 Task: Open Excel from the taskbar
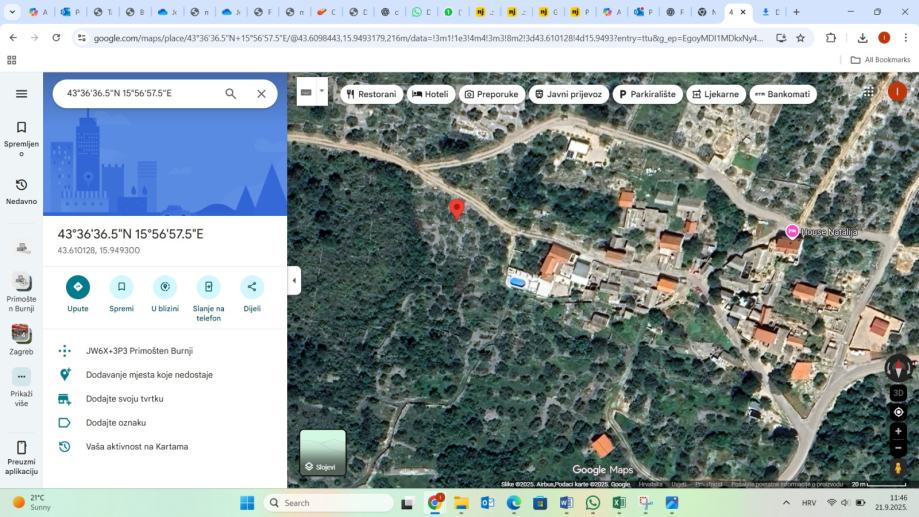pos(619,503)
